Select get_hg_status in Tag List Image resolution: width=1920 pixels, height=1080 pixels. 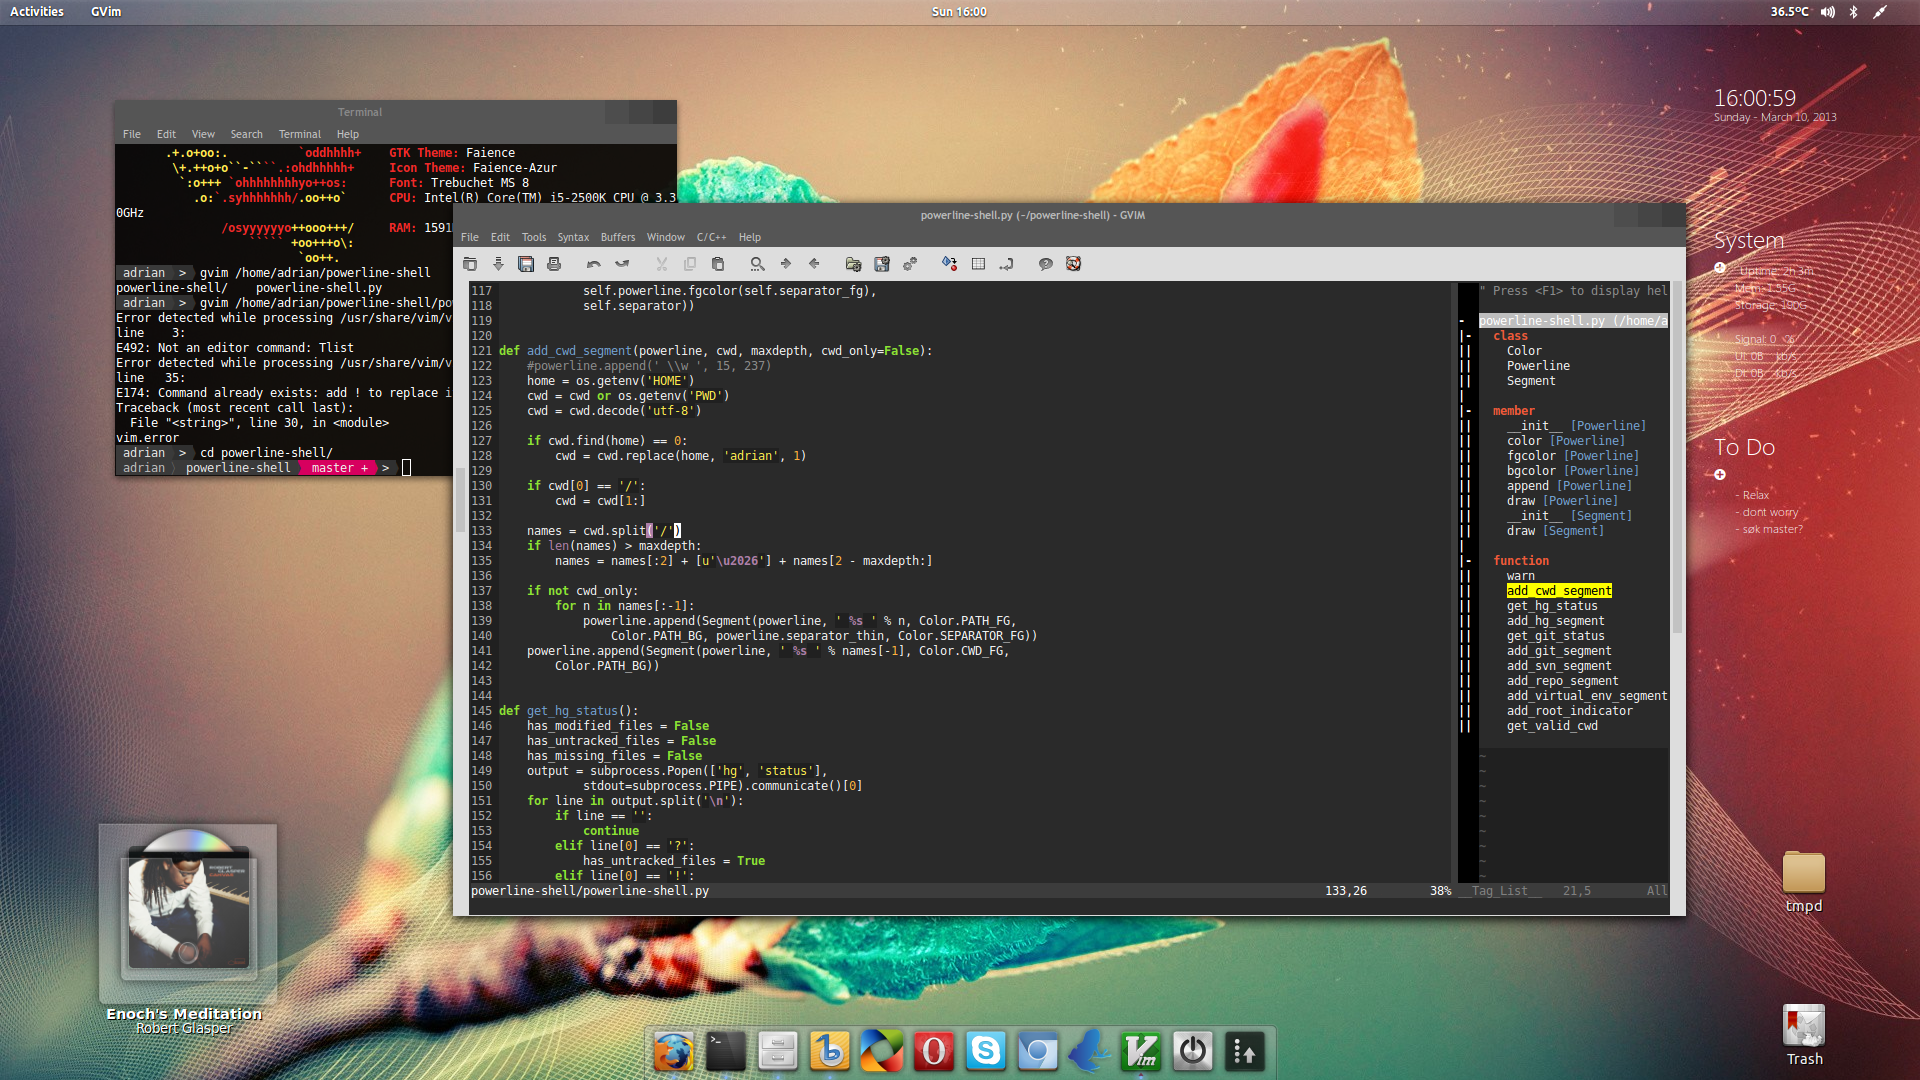(1552, 606)
